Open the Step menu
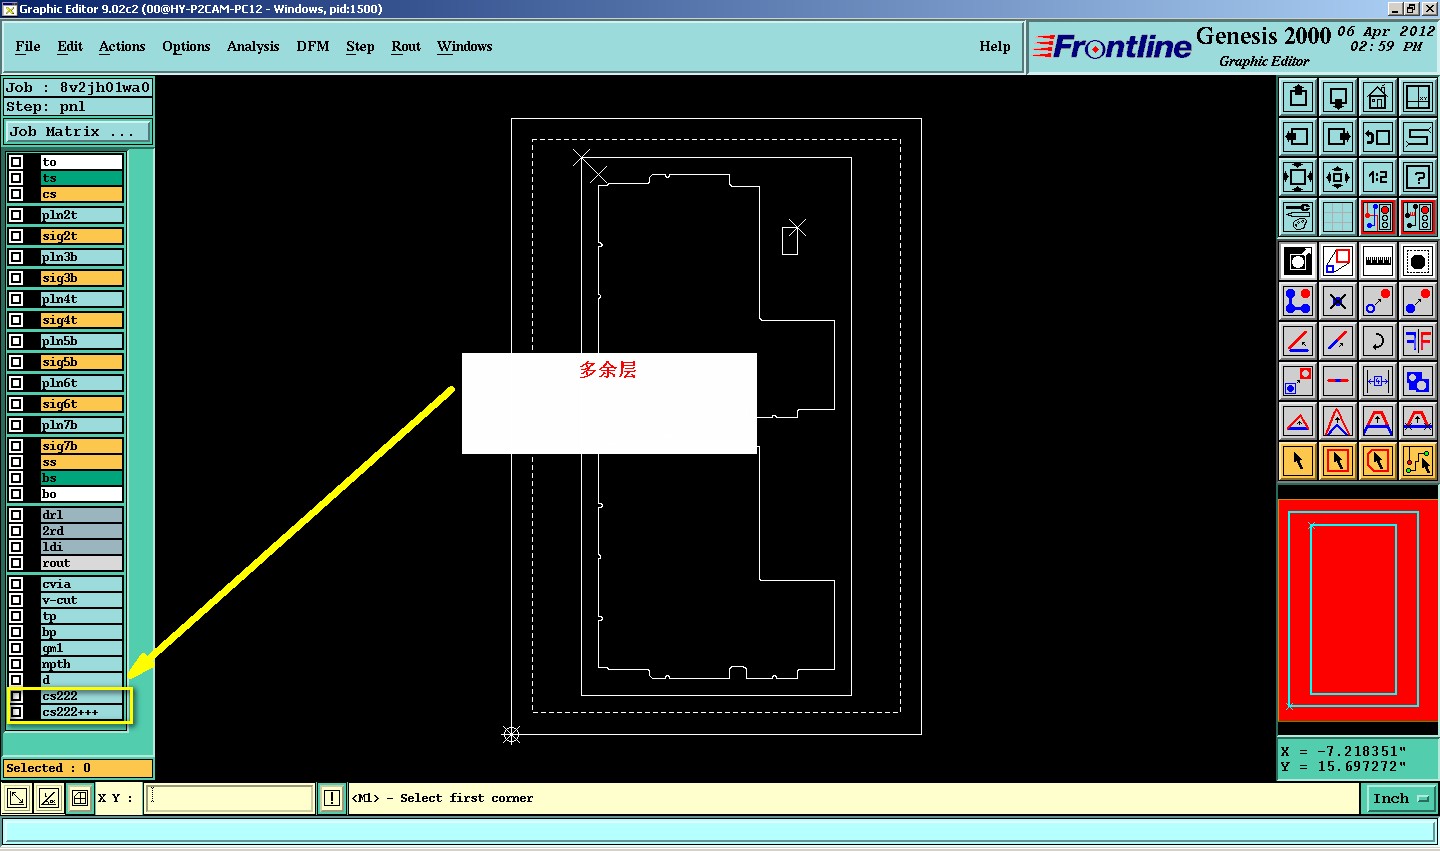Viewport: 1440px width, 851px height. click(360, 46)
